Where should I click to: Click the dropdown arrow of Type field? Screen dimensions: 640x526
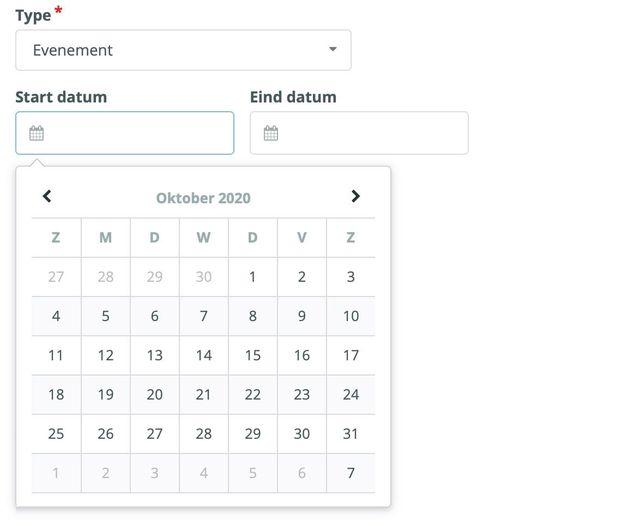pyautogui.click(x=333, y=49)
